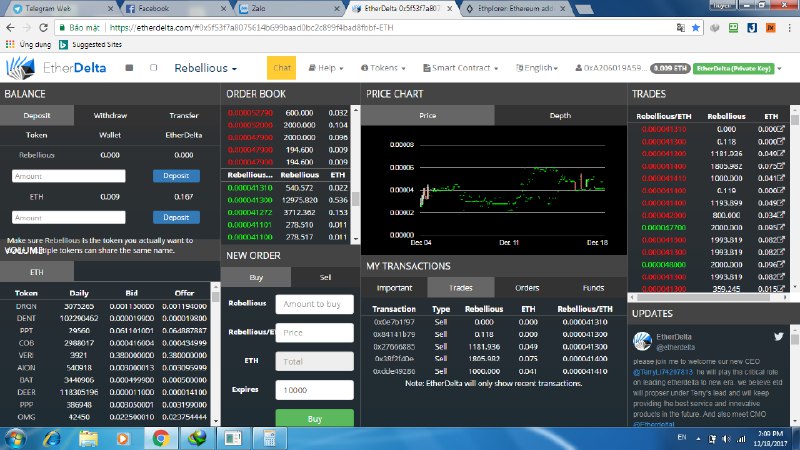800x450 pixels.
Task: Open the Important tab in My Transactions
Action: click(394, 288)
